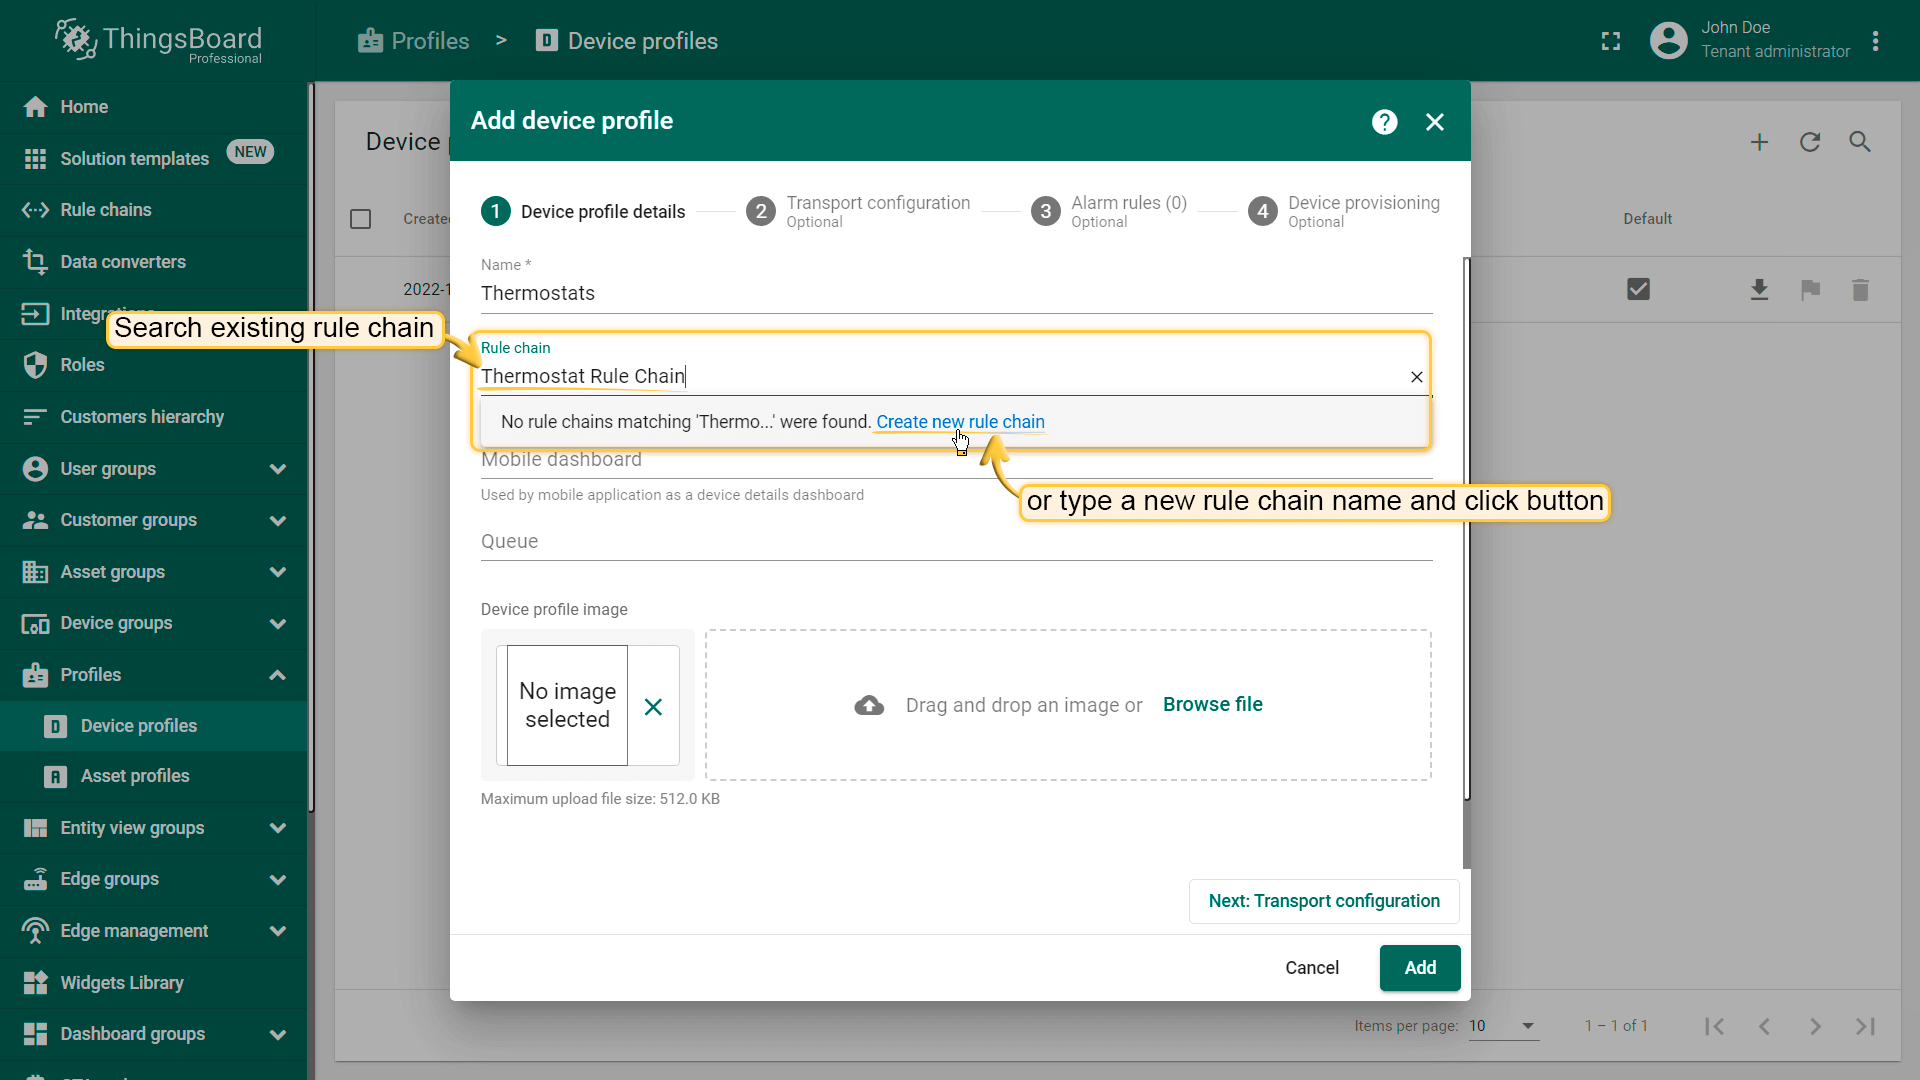Click the help question mark icon

click(x=1384, y=122)
